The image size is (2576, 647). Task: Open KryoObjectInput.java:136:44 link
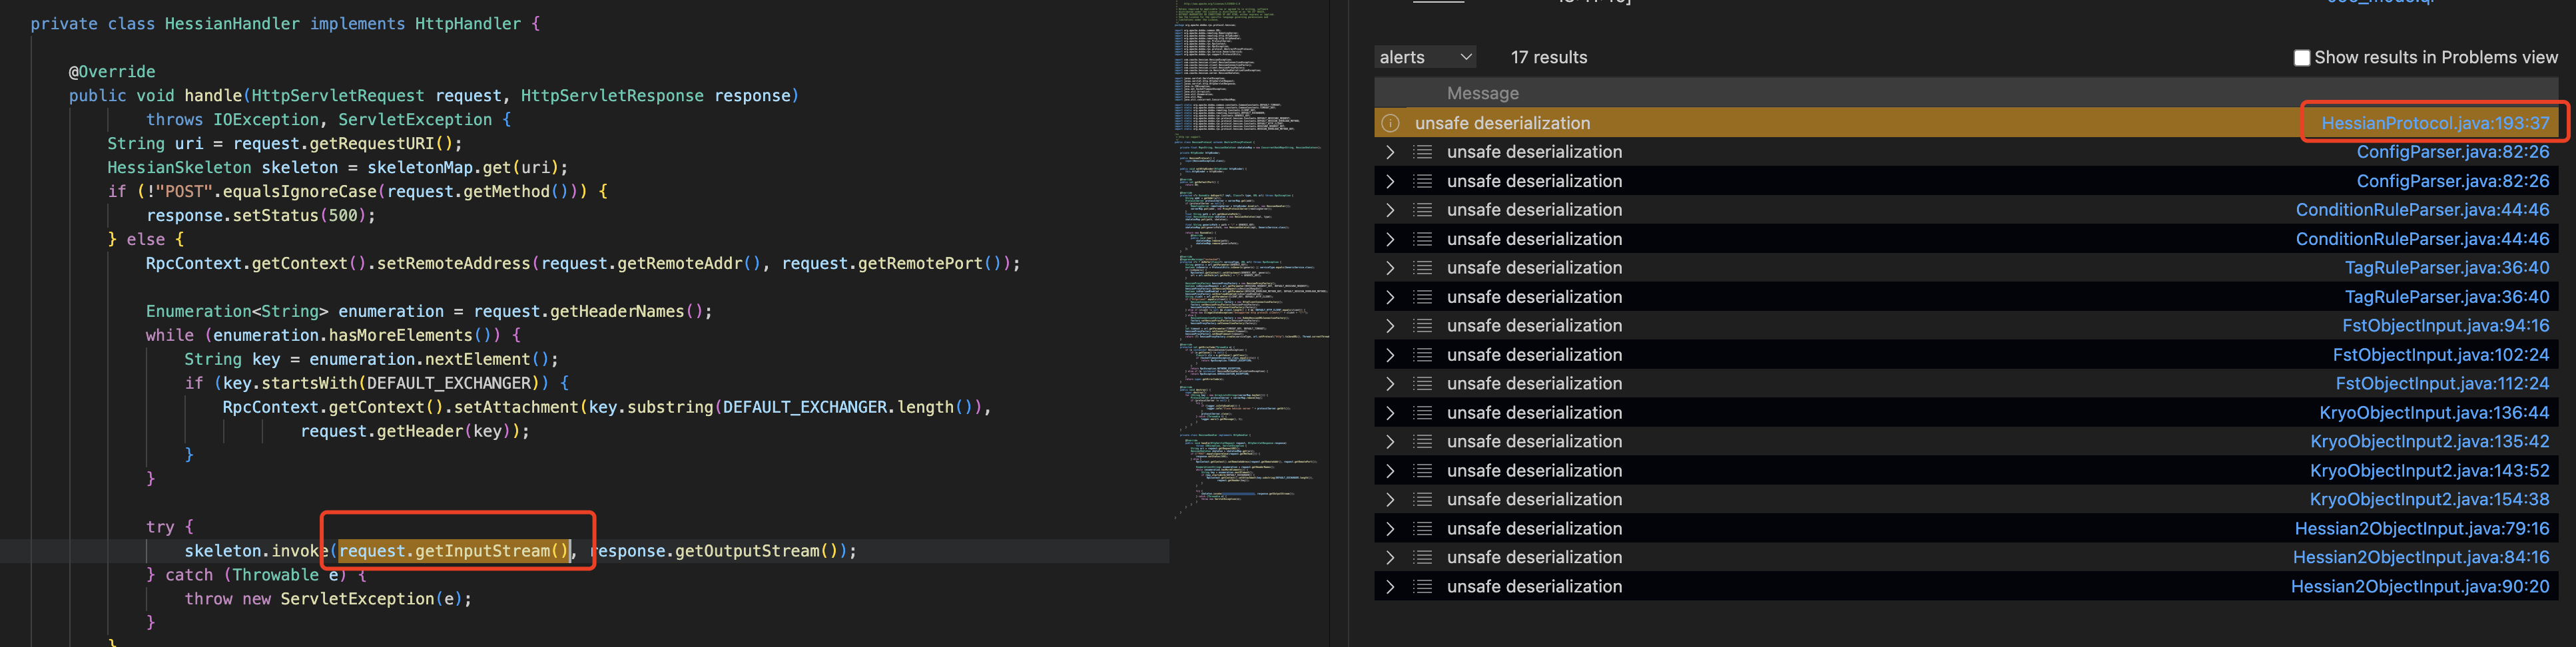pos(2434,413)
